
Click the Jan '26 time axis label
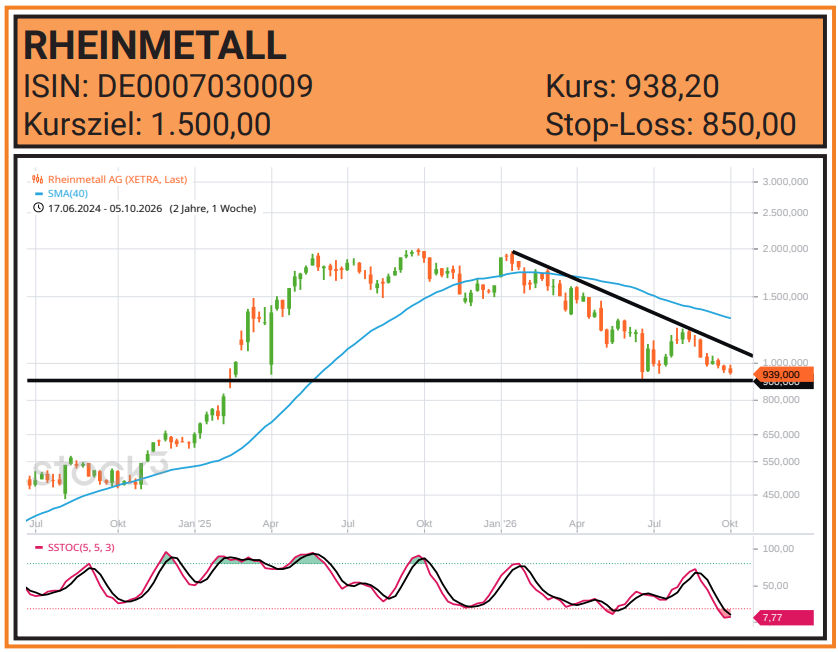[500, 524]
